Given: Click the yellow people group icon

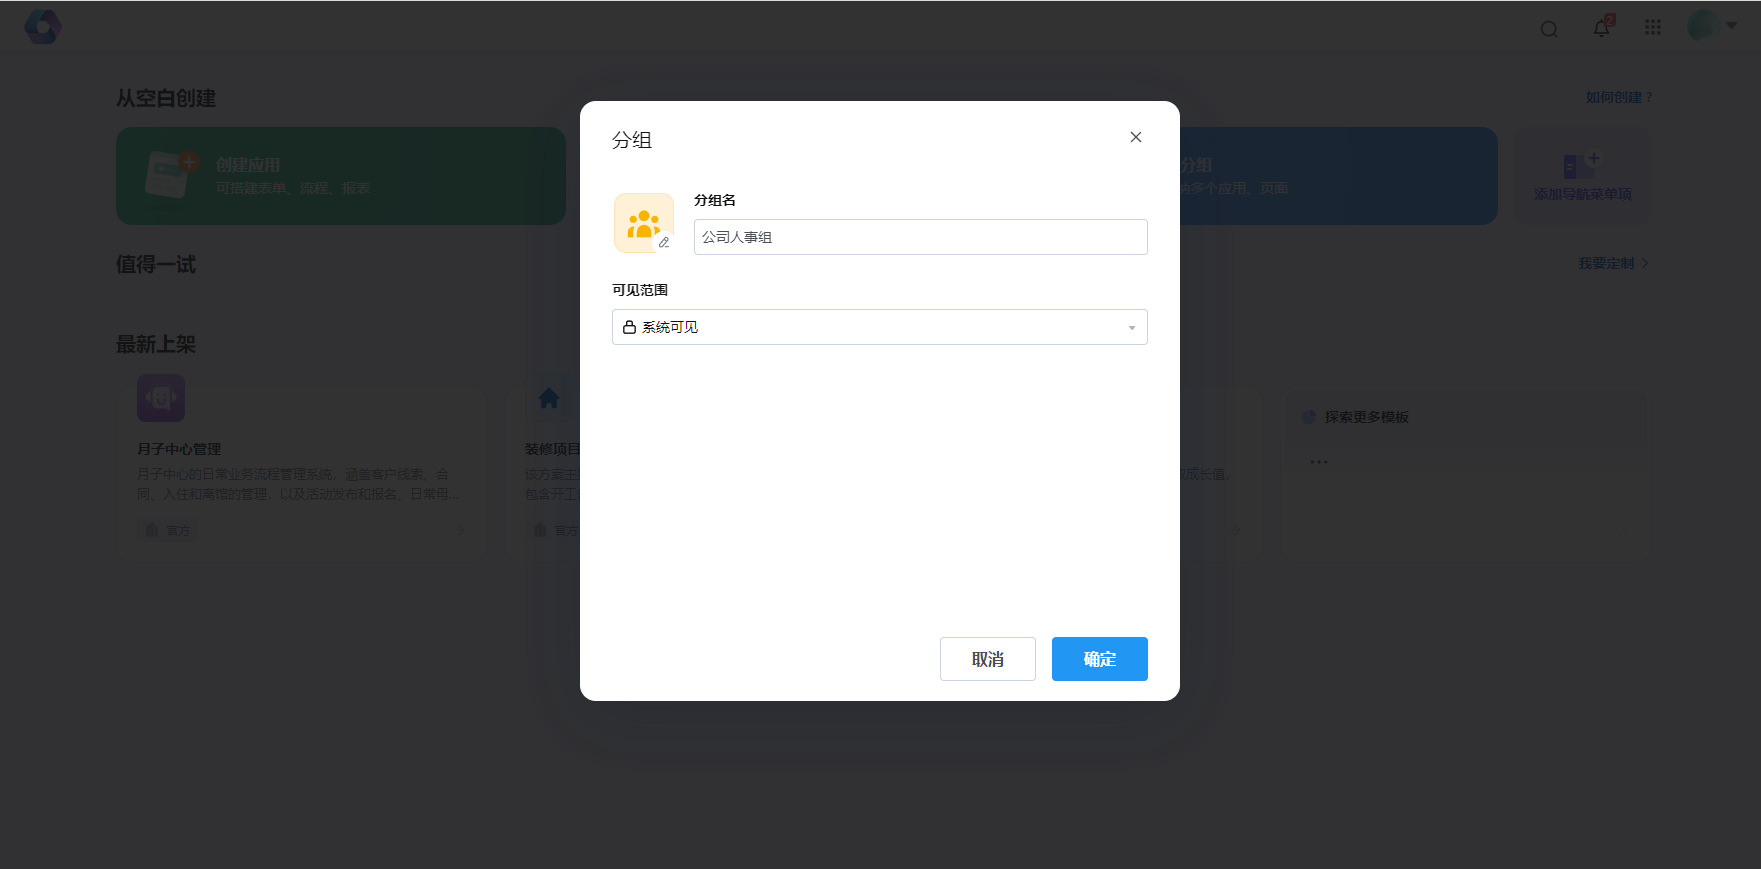Looking at the screenshot, I should click(x=642, y=222).
